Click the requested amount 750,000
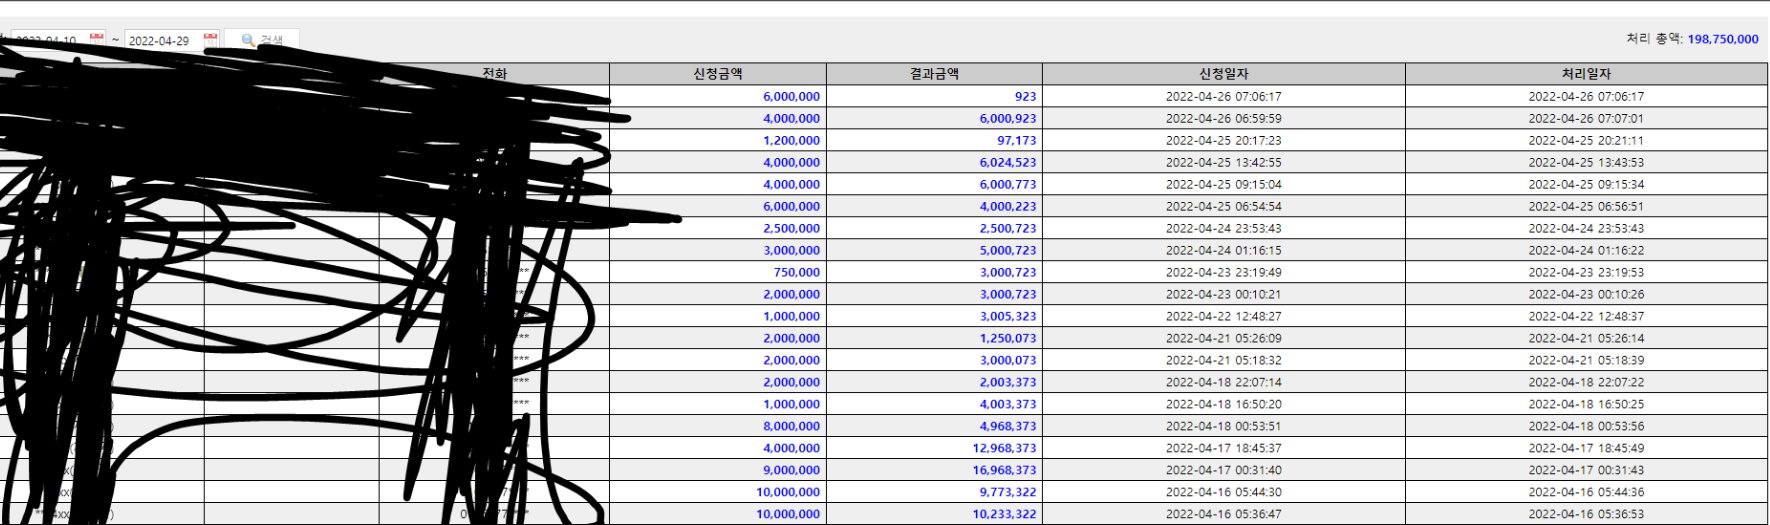Image resolution: width=1770 pixels, height=525 pixels. pyautogui.click(x=796, y=272)
